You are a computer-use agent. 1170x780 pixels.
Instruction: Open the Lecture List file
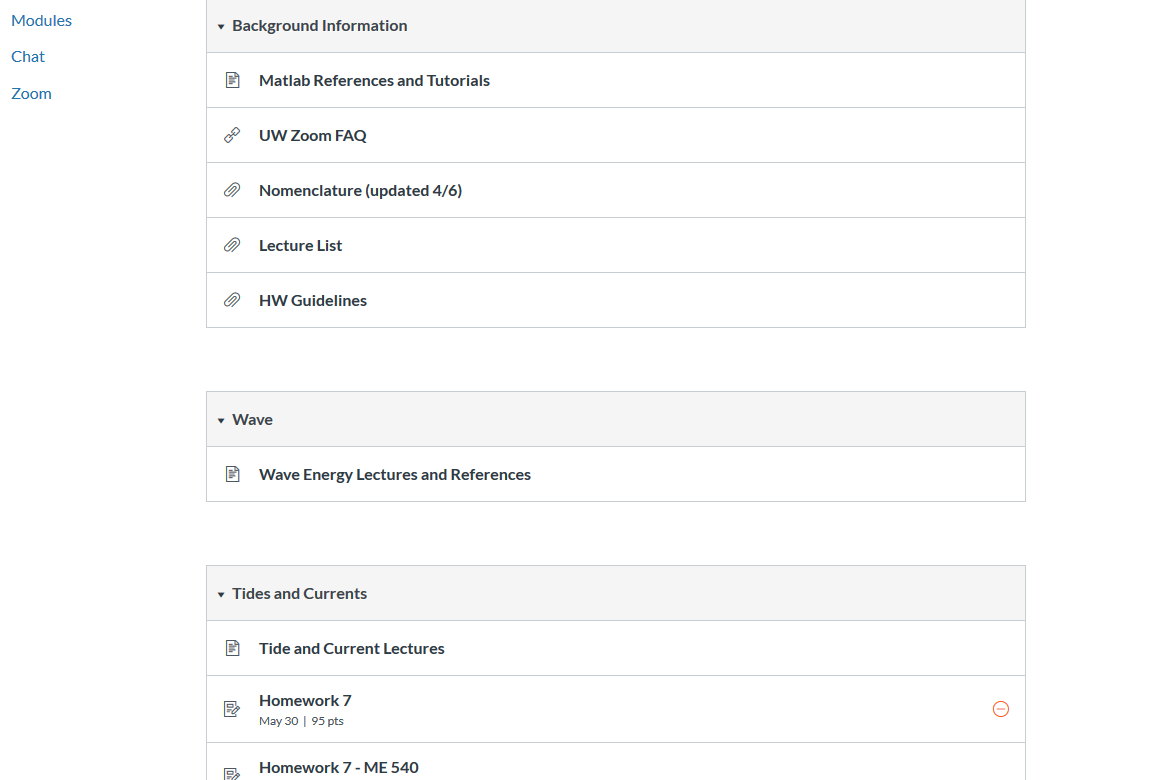300,246
